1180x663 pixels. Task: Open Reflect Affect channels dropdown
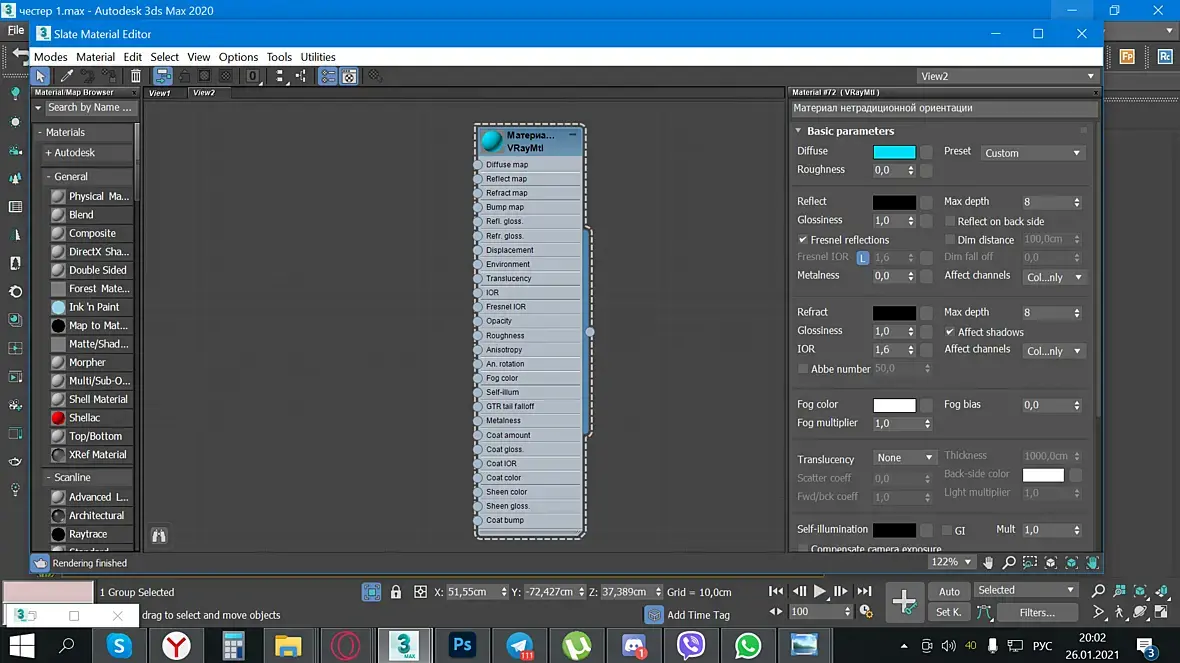[1054, 277]
